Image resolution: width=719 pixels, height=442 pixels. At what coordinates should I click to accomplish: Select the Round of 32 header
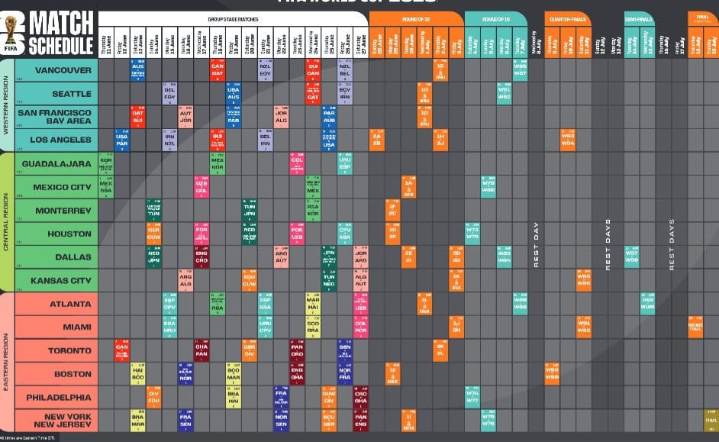pyautogui.click(x=415, y=18)
